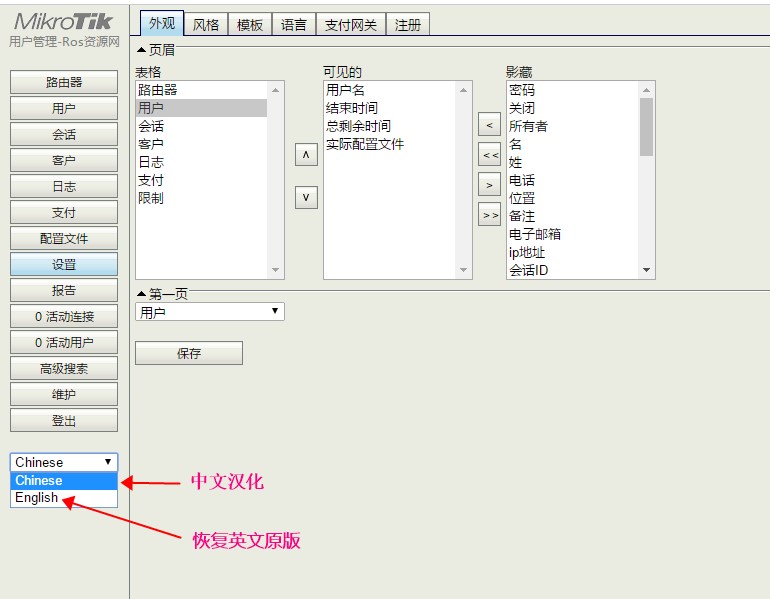
Task: Save settings with the 保存 button
Action: (189, 353)
